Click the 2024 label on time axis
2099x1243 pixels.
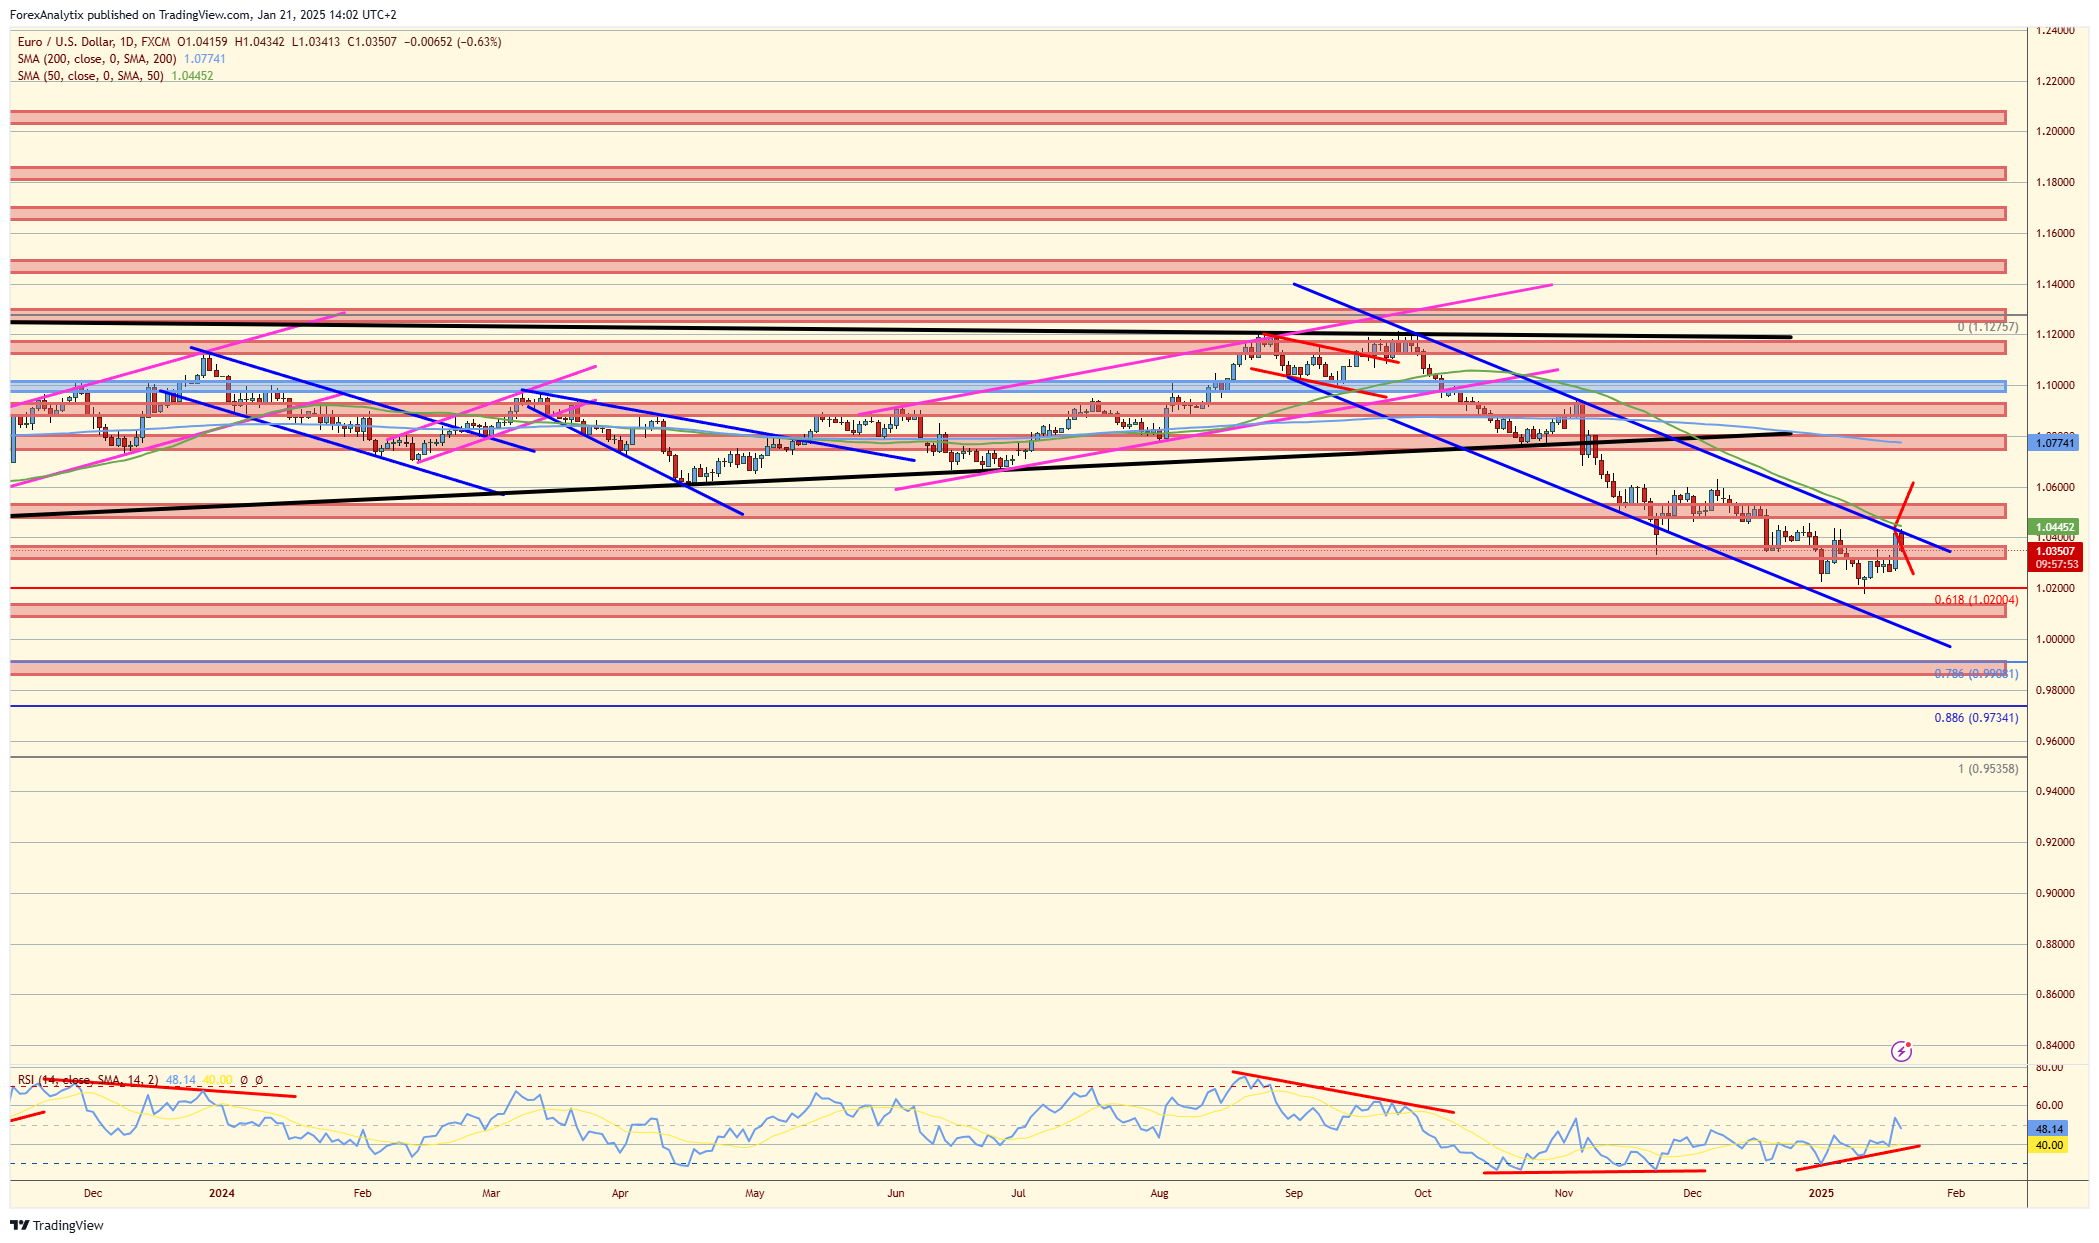pos(222,1193)
